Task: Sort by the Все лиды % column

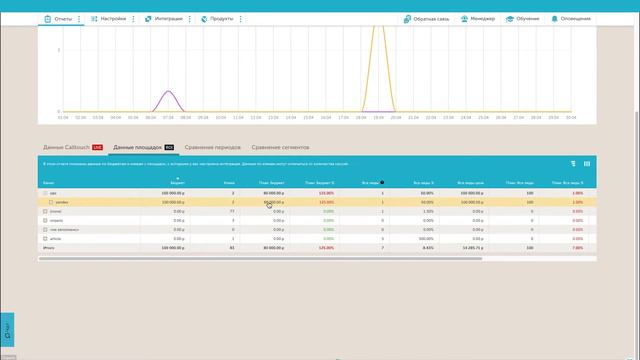Action: pyautogui.click(x=423, y=183)
